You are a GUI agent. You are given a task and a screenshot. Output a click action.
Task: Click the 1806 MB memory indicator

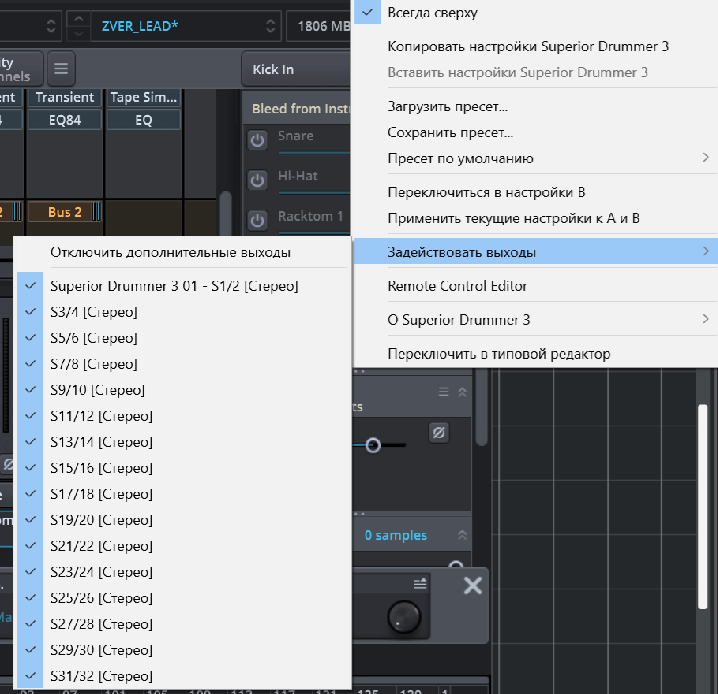click(x=319, y=26)
